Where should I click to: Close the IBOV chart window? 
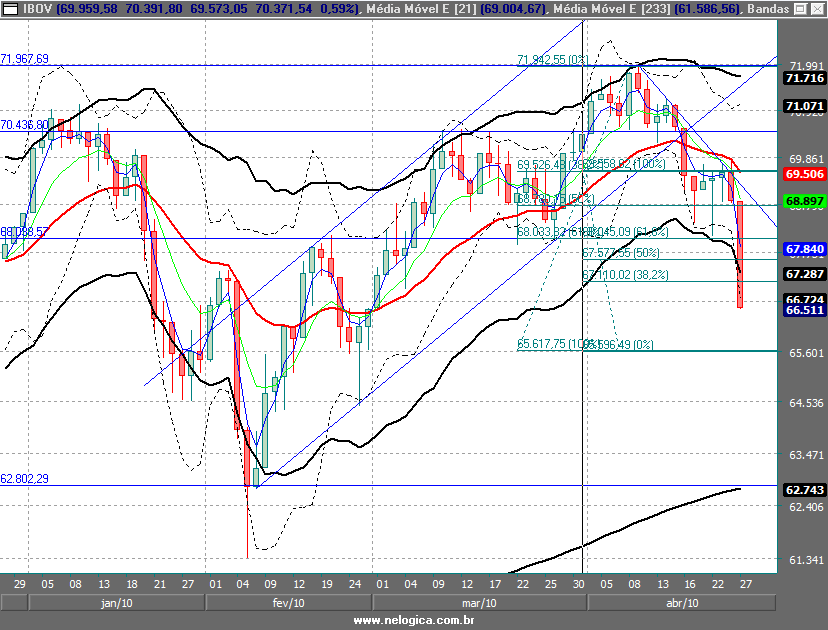pos(816,8)
